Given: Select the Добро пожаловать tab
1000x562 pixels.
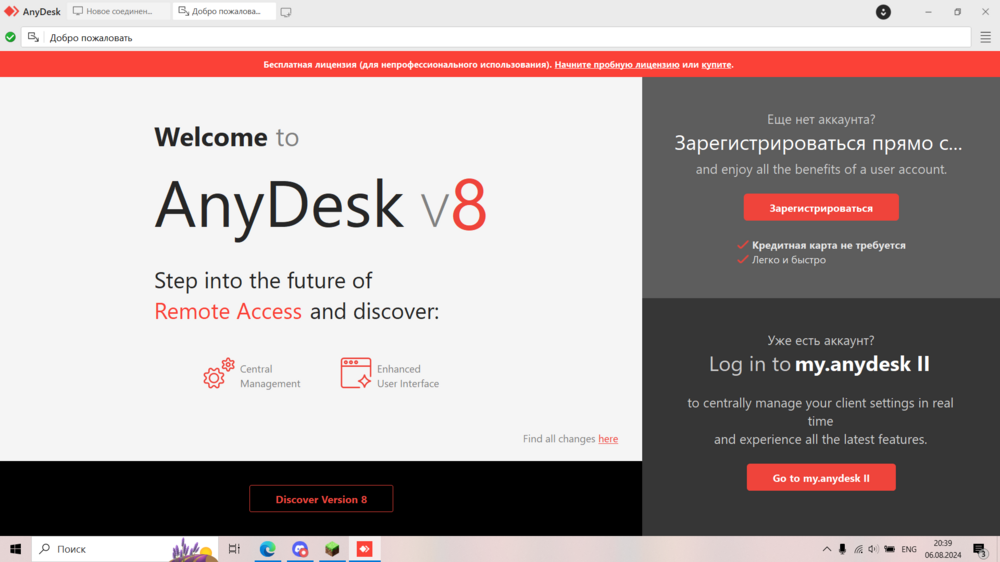Looking at the screenshot, I should pos(224,11).
